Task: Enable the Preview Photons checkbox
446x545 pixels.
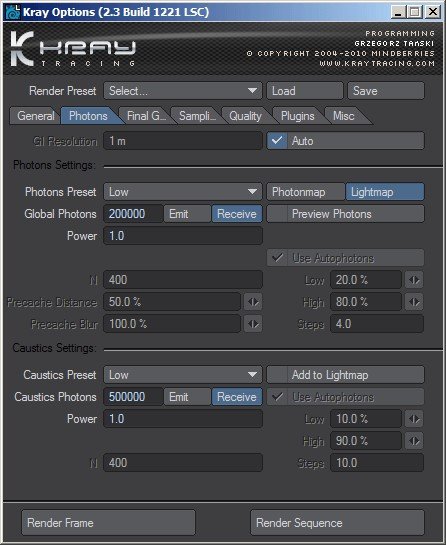Action: point(277,214)
